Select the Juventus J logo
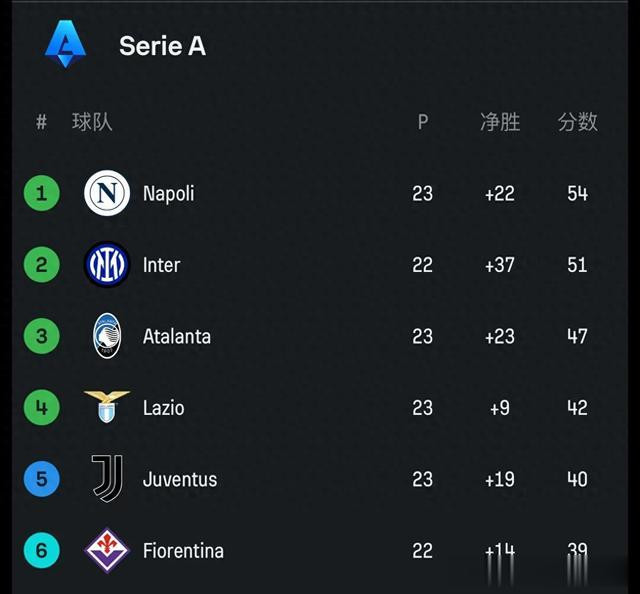 pyautogui.click(x=107, y=478)
